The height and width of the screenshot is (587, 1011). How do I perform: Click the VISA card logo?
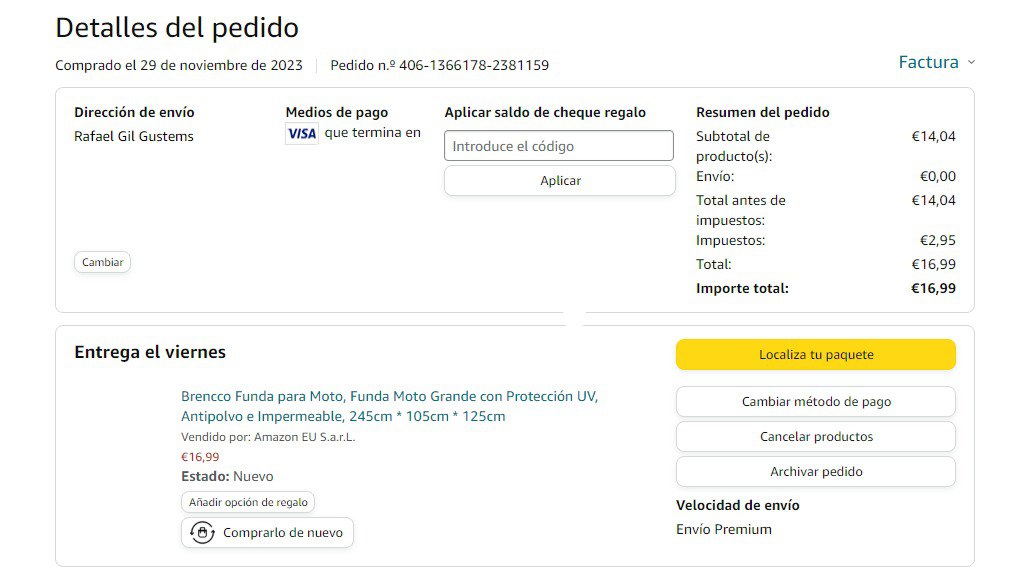point(301,133)
